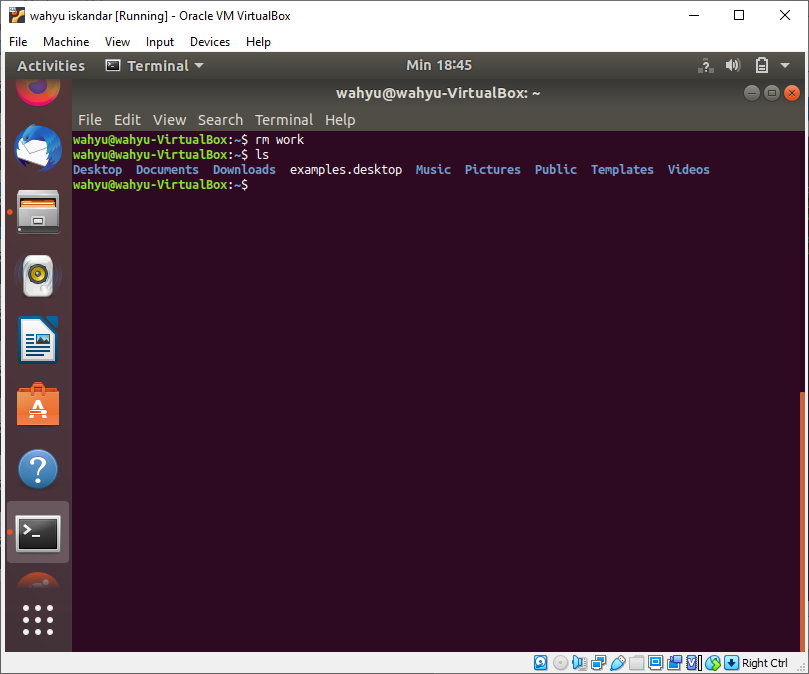
Task: Click the 'Right Ctrl' host key label
Action: [x=765, y=663]
